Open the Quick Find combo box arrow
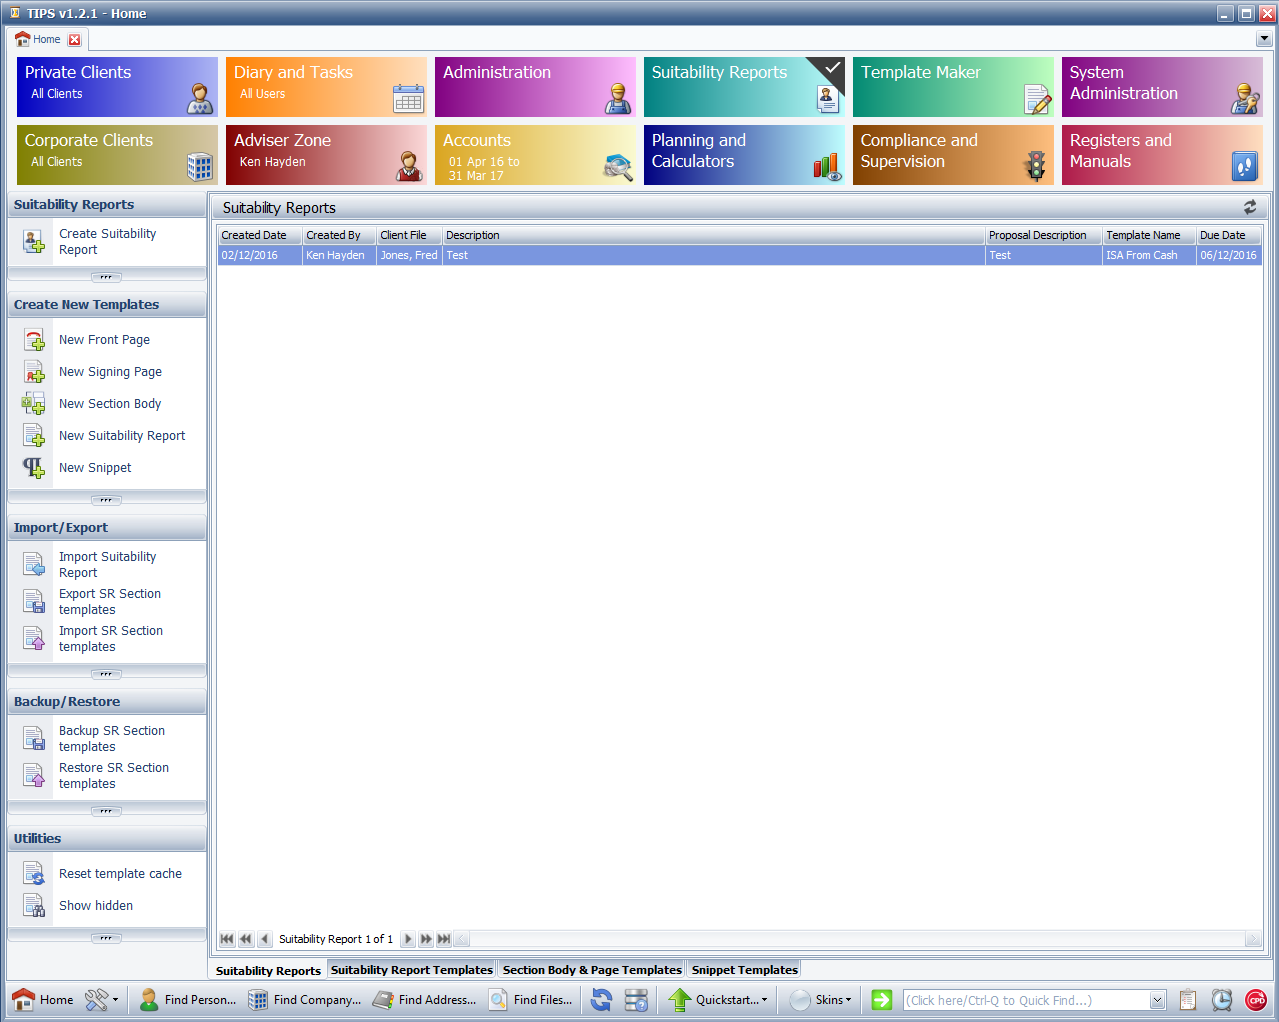The image size is (1279, 1022). click(x=1157, y=1000)
